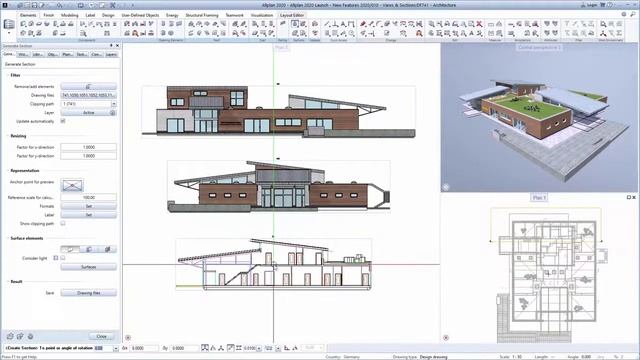Collapse the Filter section
The height and width of the screenshot is (360, 640).
tap(7, 76)
